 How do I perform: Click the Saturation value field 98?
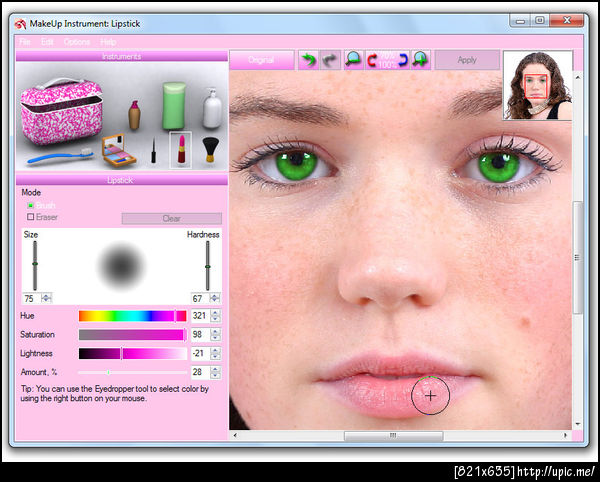[201, 335]
